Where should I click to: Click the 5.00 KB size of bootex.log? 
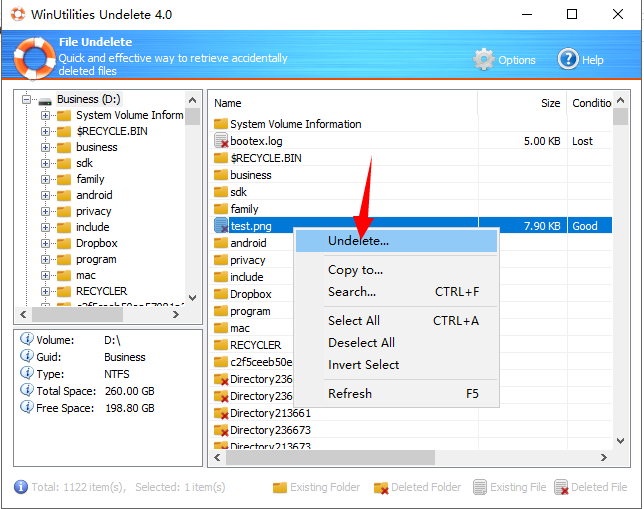click(542, 141)
